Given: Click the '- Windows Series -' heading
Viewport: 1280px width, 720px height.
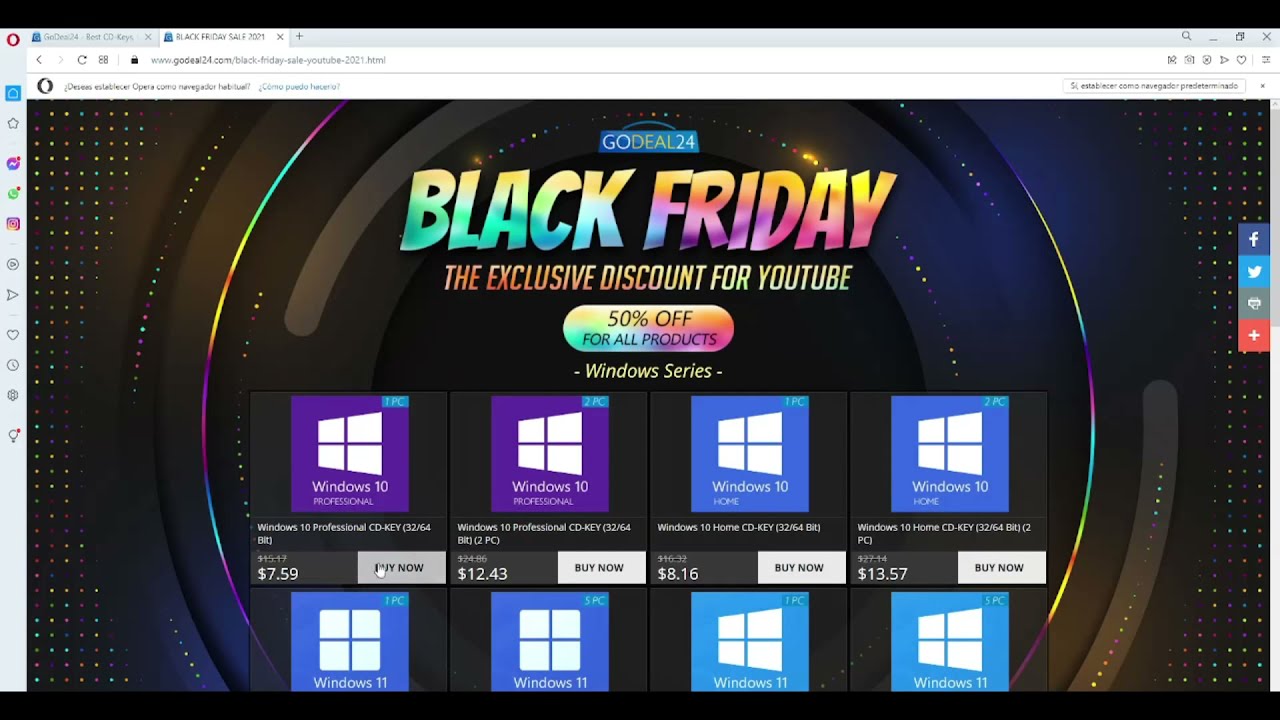Looking at the screenshot, I should click(x=648, y=371).
